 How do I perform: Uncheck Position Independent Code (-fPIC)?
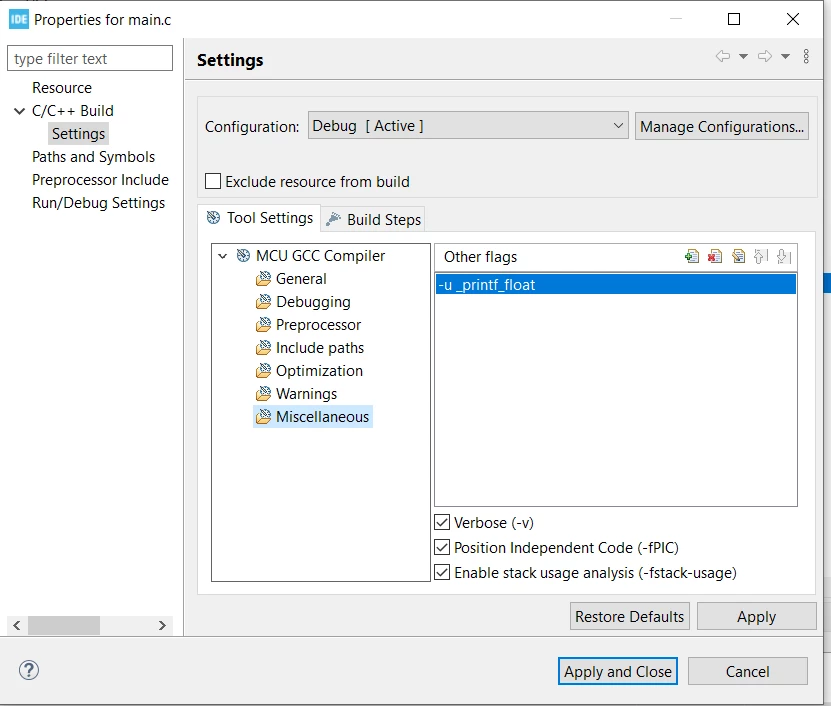point(442,547)
